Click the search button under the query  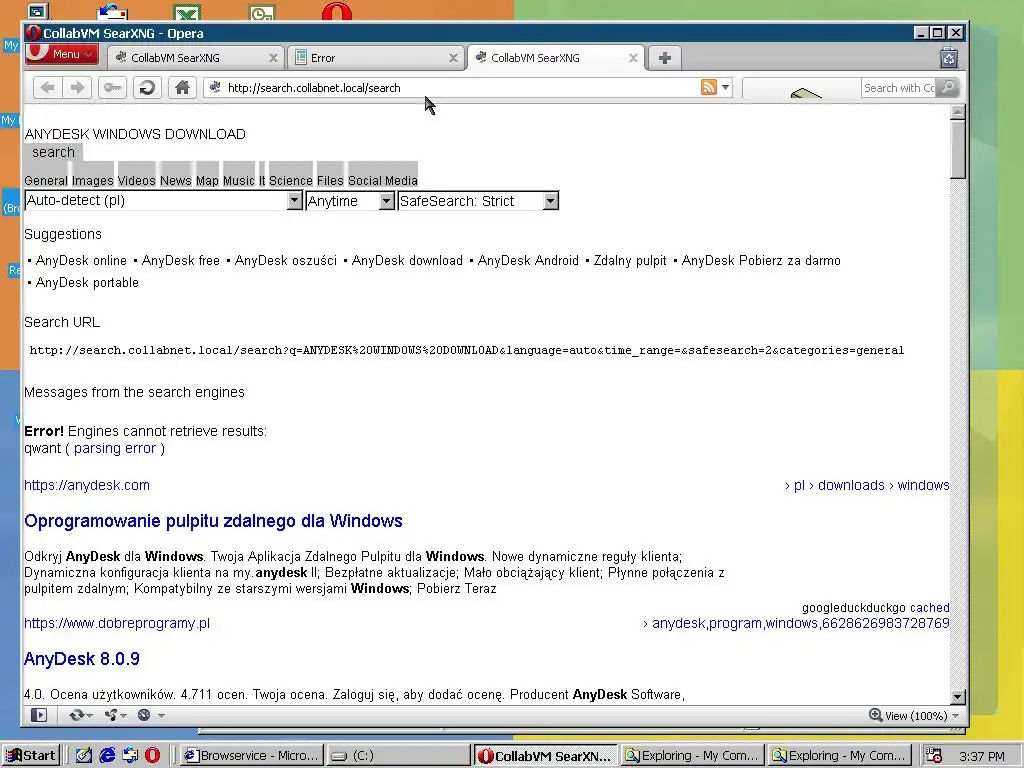click(54, 152)
